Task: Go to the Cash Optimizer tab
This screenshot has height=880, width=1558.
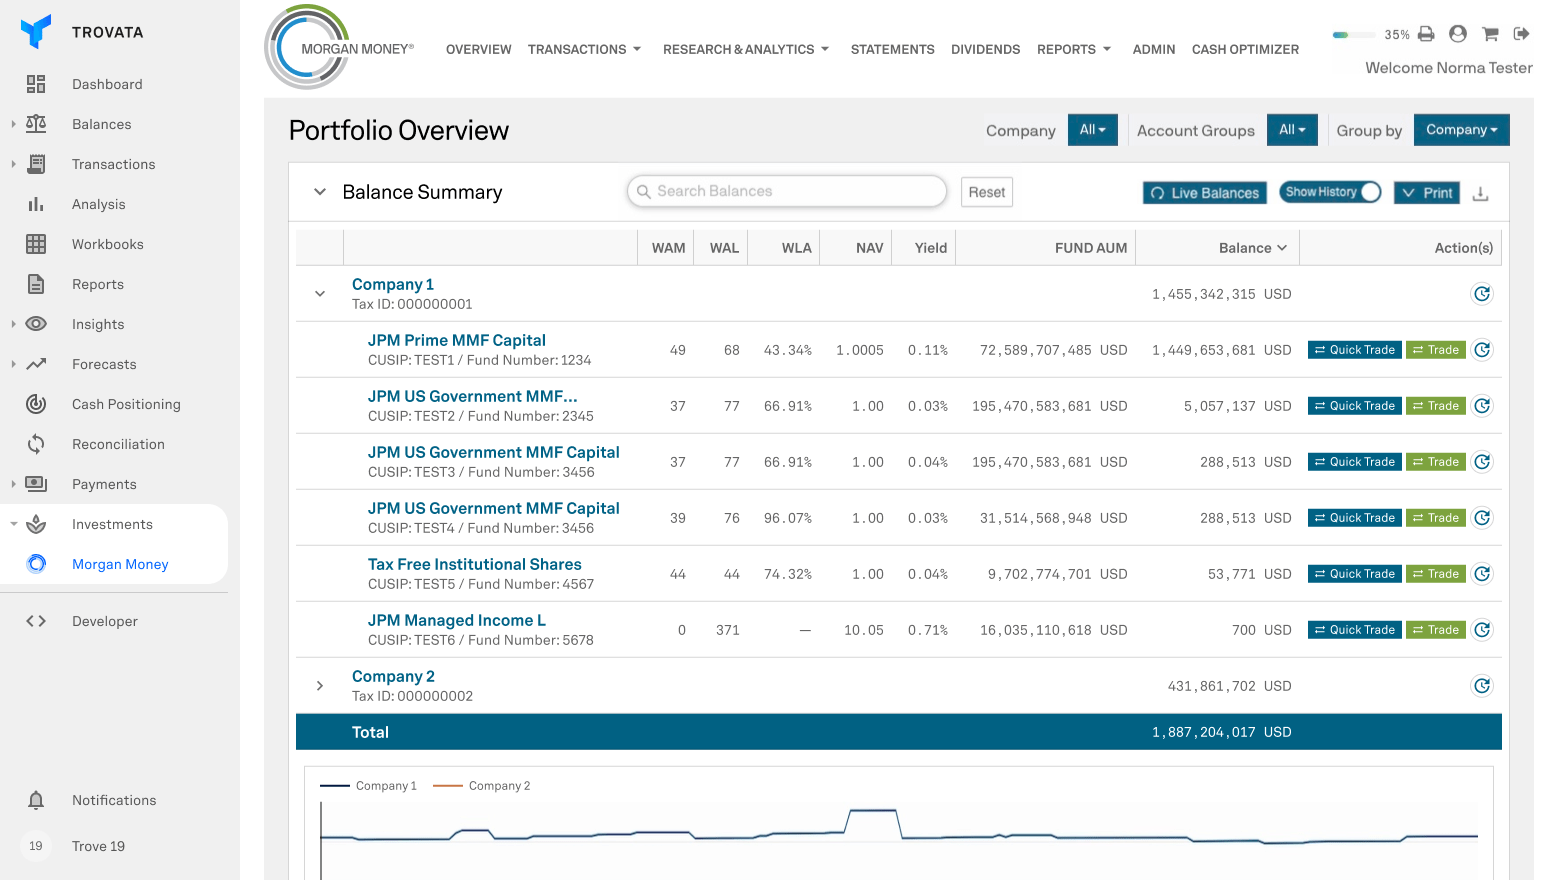Action: point(1245,49)
